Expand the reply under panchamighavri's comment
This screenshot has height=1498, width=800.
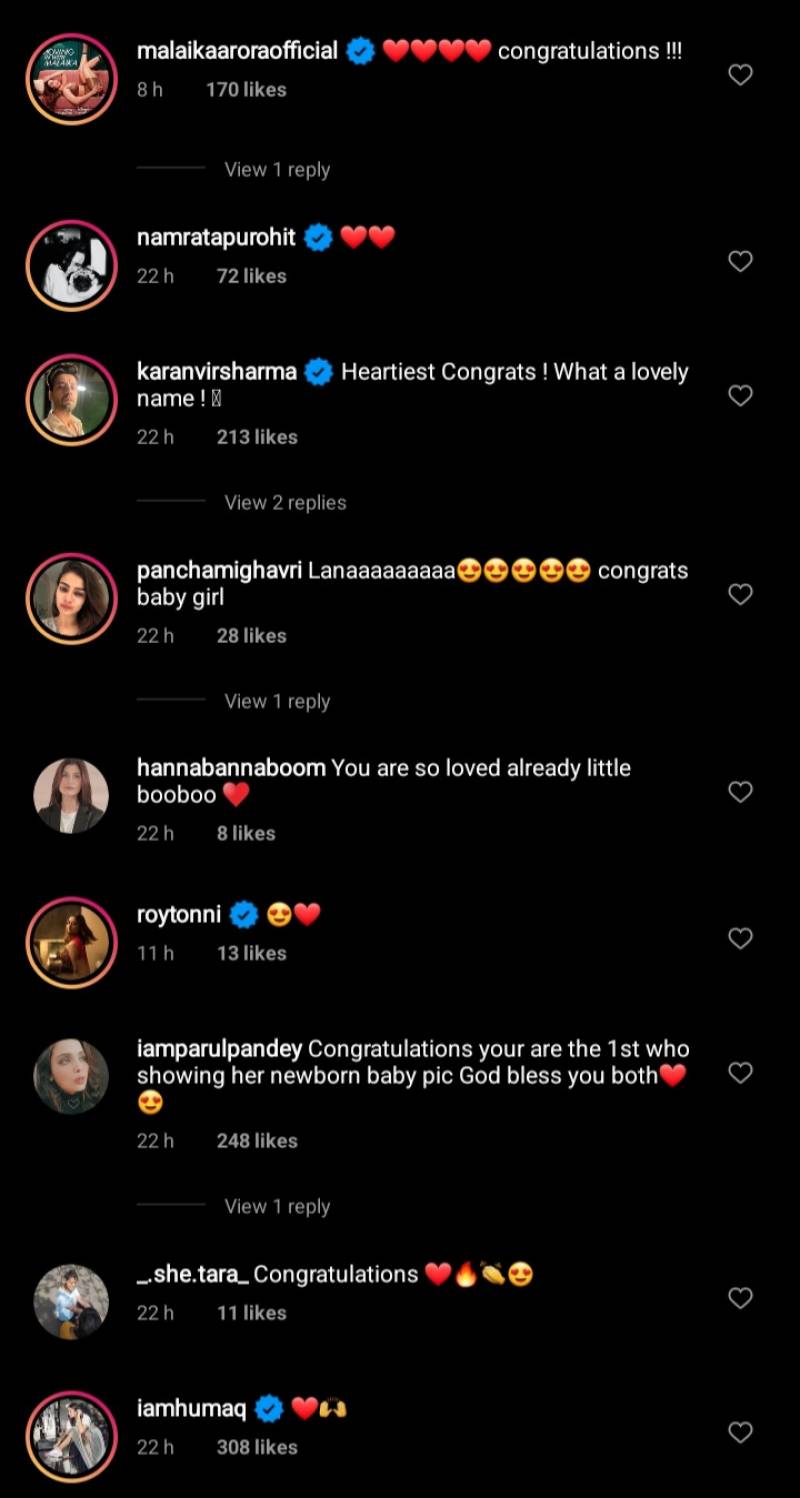(277, 702)
